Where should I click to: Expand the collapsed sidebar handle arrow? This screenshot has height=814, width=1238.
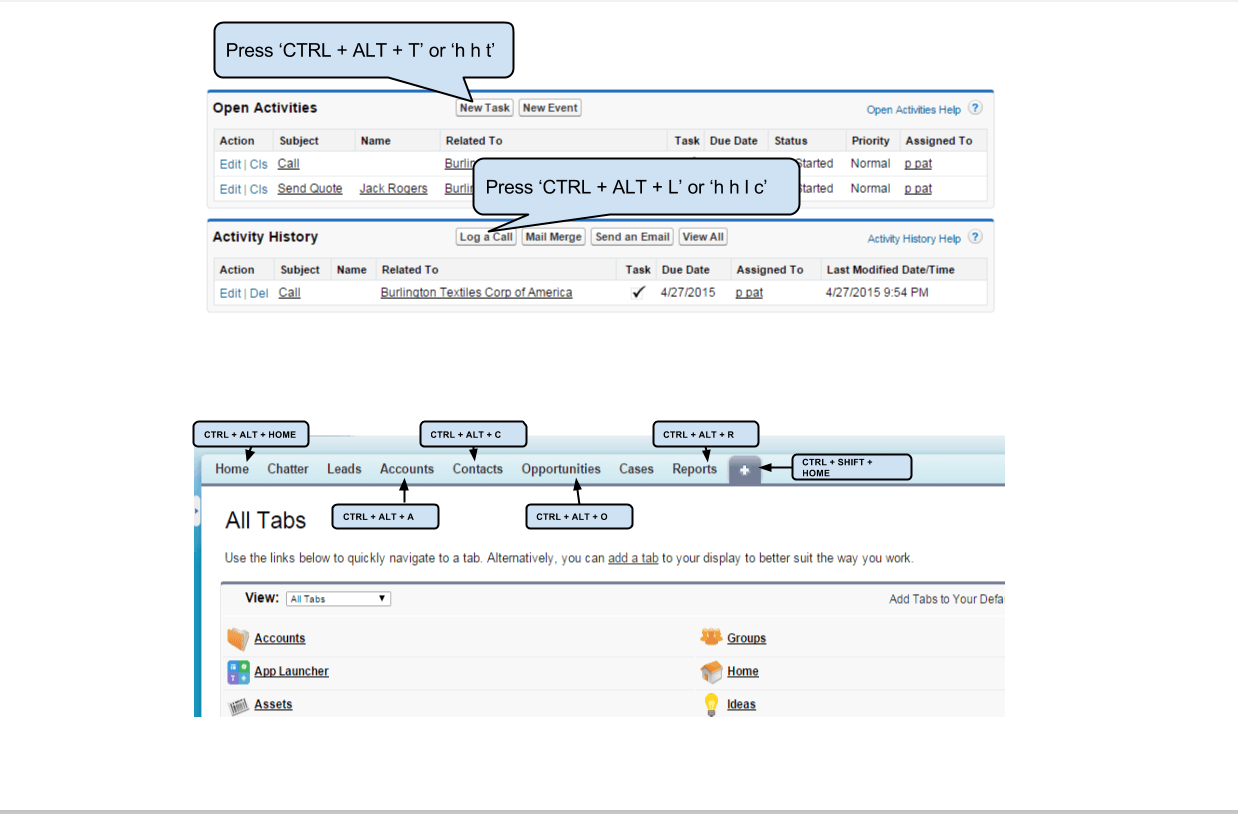click(197, 510)
